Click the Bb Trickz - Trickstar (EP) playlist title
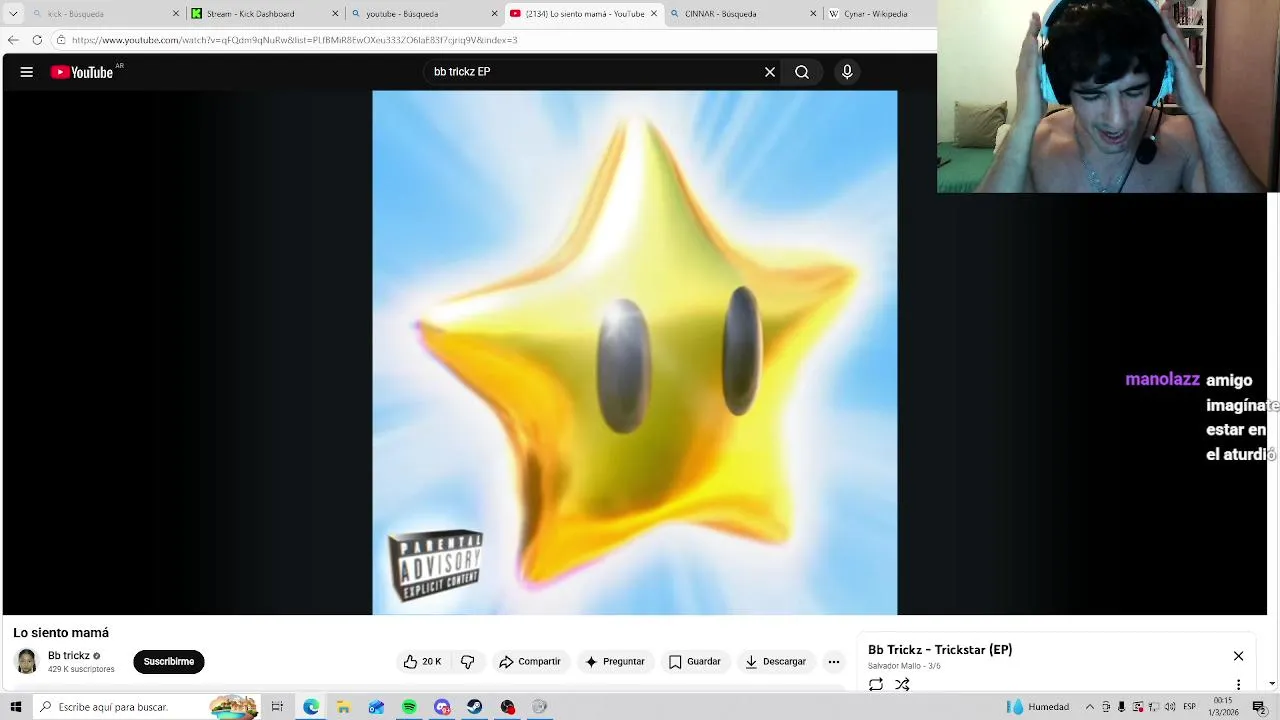1280x720 pixels. coord(940,650)
